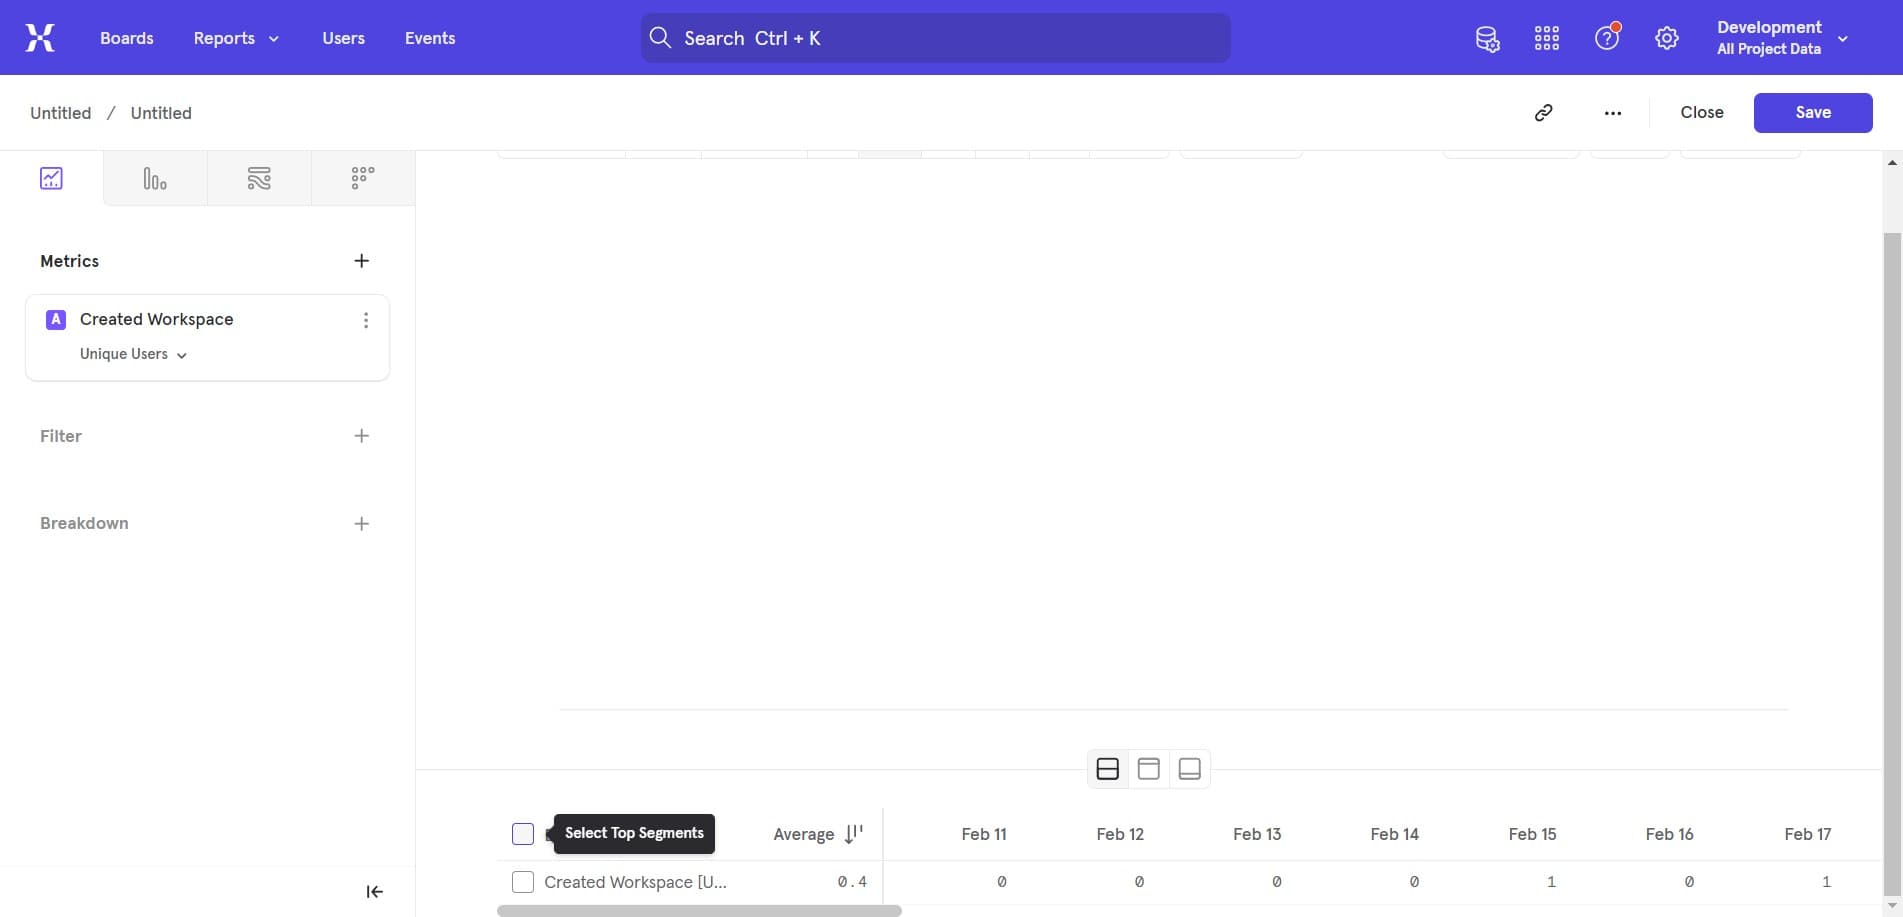Select split view layout for the table
Image resolution: width=1903 pixels, height=917 pixels.
1107,768
